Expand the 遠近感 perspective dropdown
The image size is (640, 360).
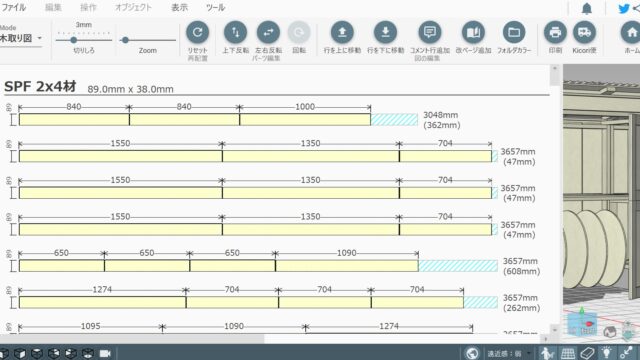529,353
